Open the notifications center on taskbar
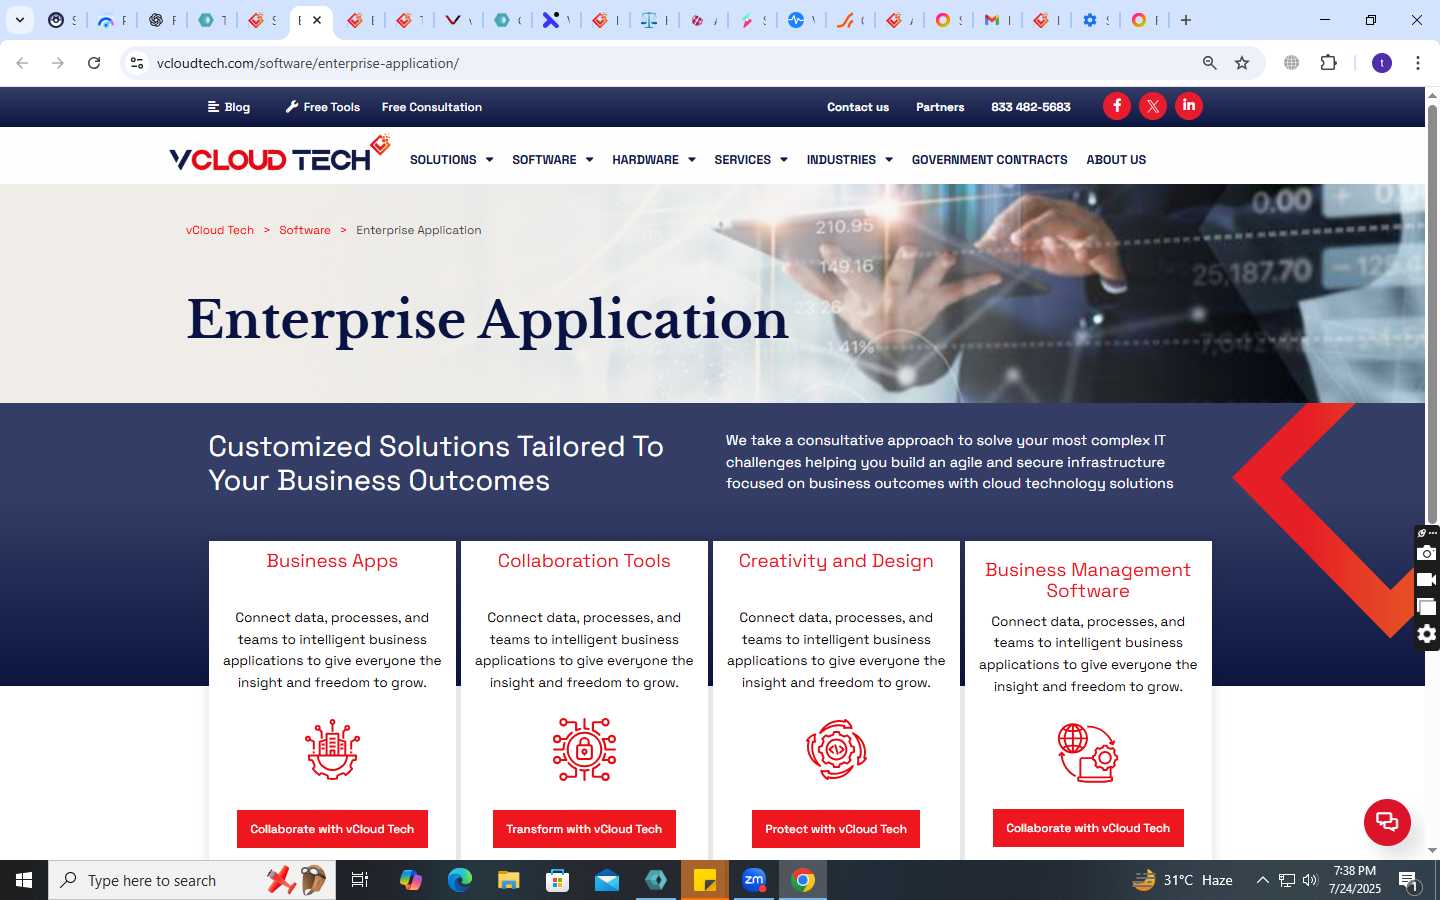 pyautogui.click(x=1409, y=880)
